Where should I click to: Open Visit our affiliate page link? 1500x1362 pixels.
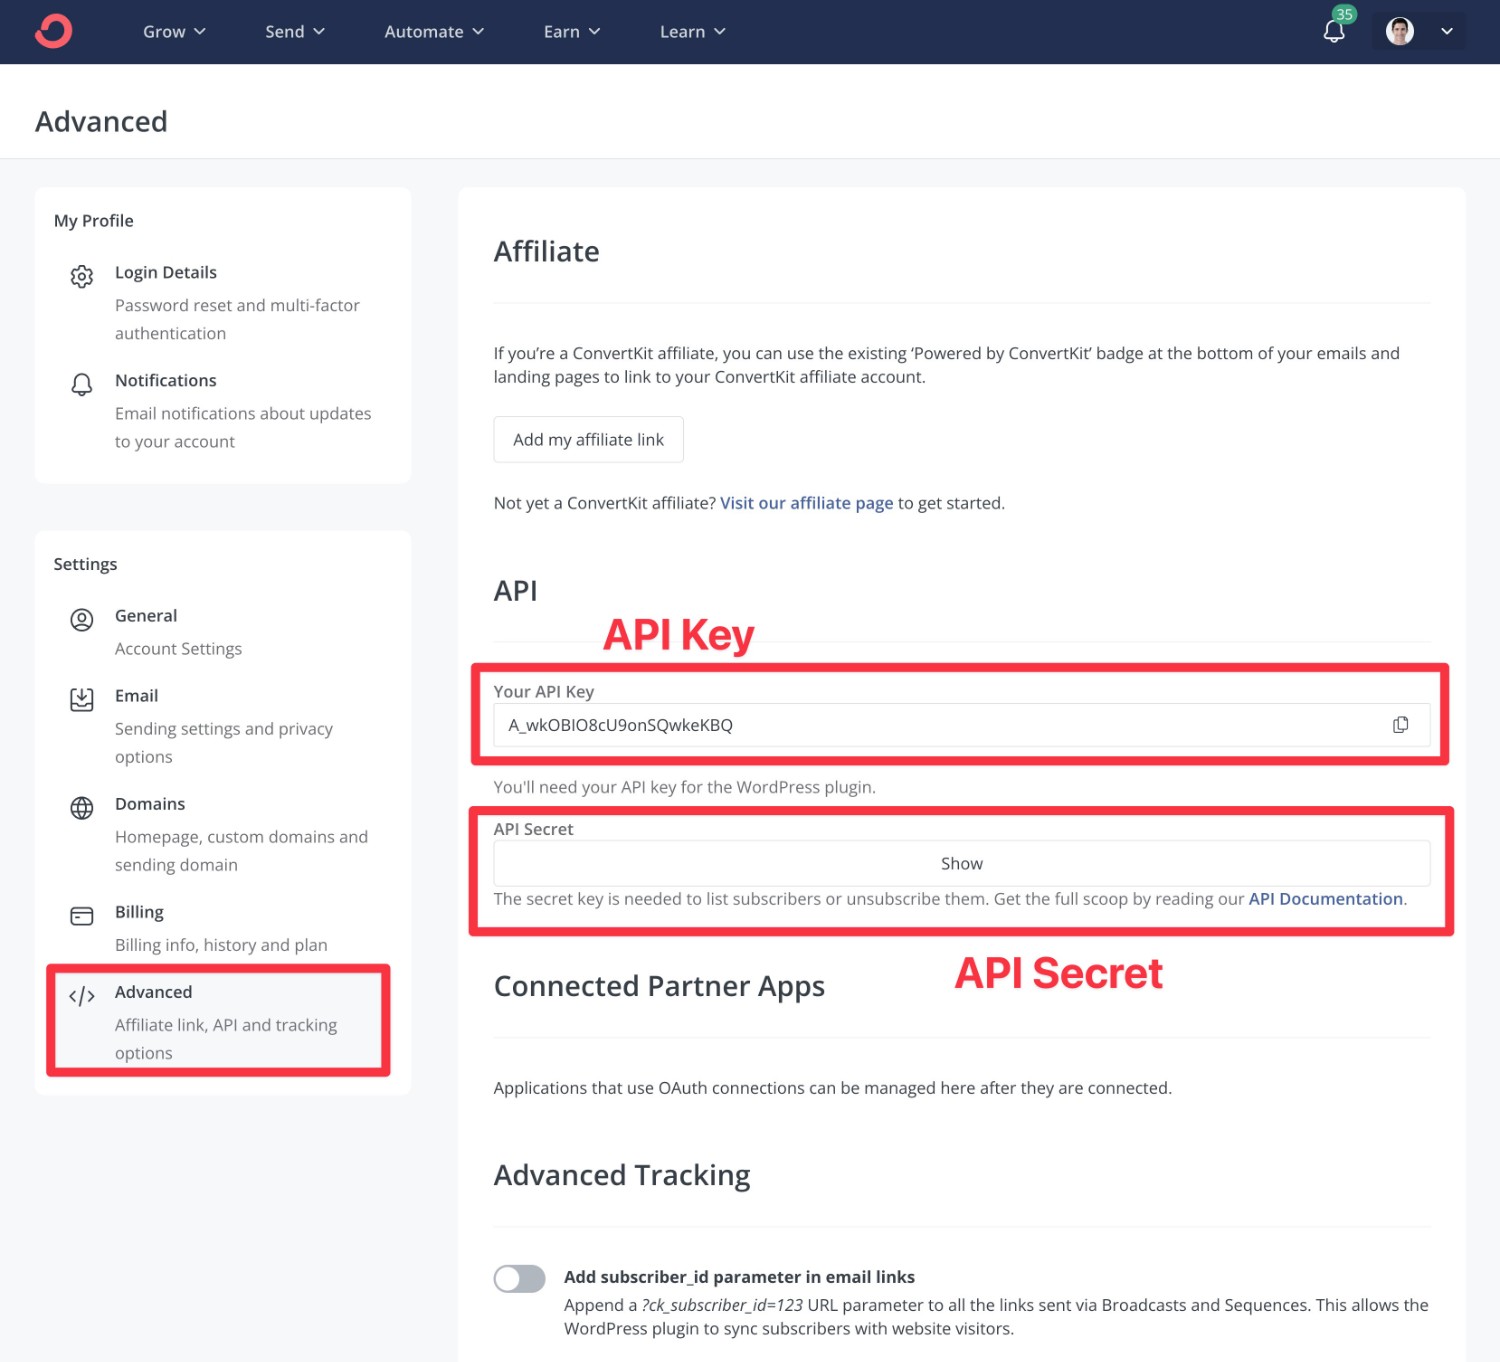pos(806,503)
